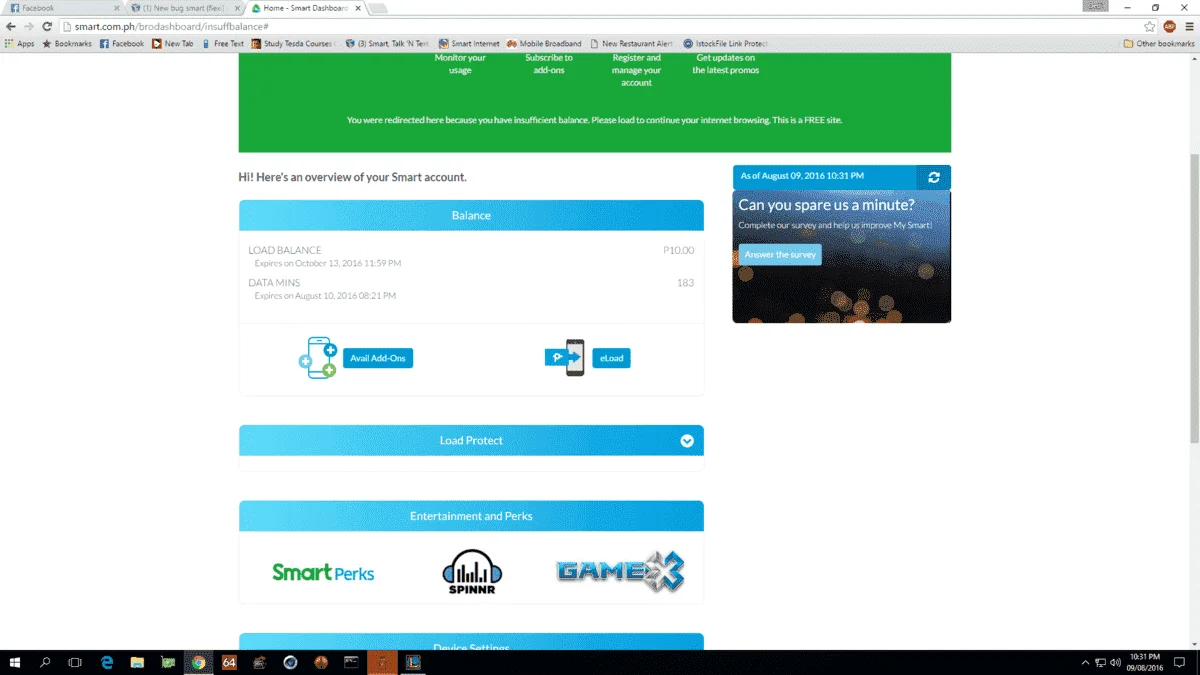Open the New Tab bookmark
Image resolution: width=1200 pixels, height=675 pixels.
click(x=173, y=44)
